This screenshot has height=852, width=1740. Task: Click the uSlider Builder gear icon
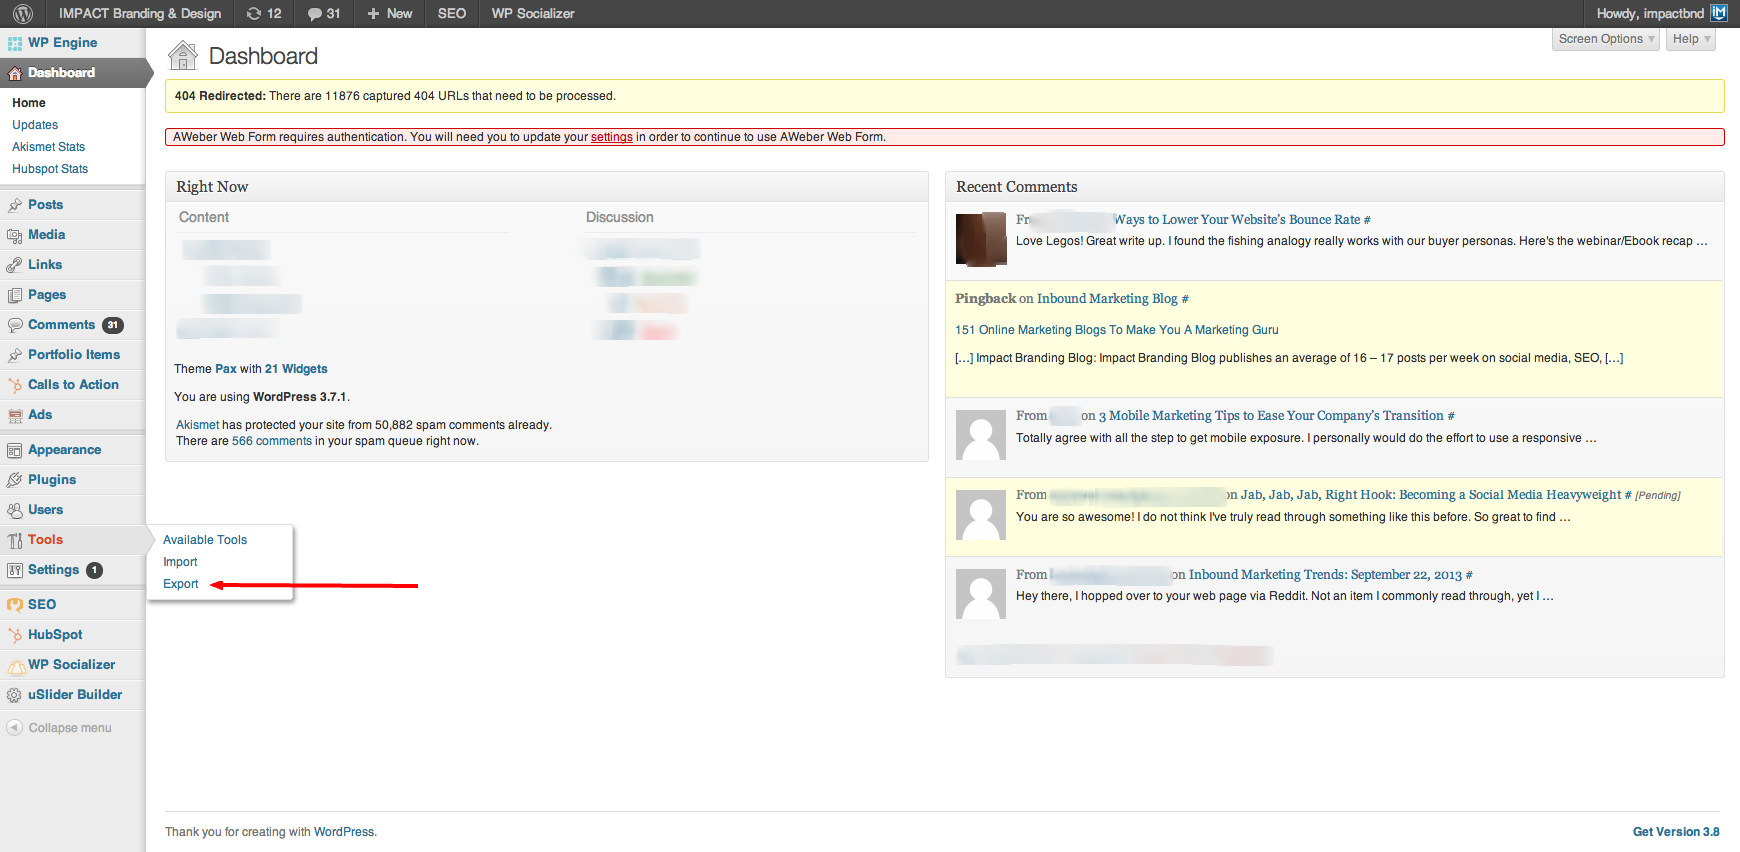(15, 695)
